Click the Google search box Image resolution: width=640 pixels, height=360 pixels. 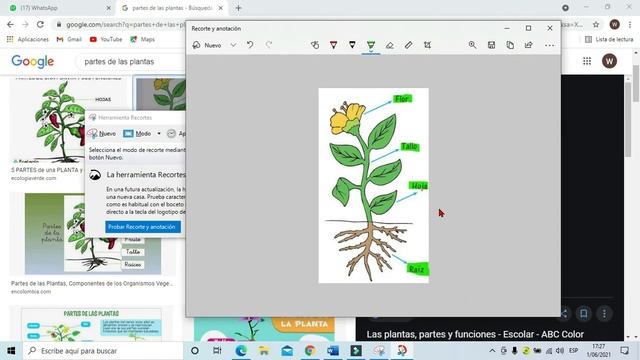(131, 62)
